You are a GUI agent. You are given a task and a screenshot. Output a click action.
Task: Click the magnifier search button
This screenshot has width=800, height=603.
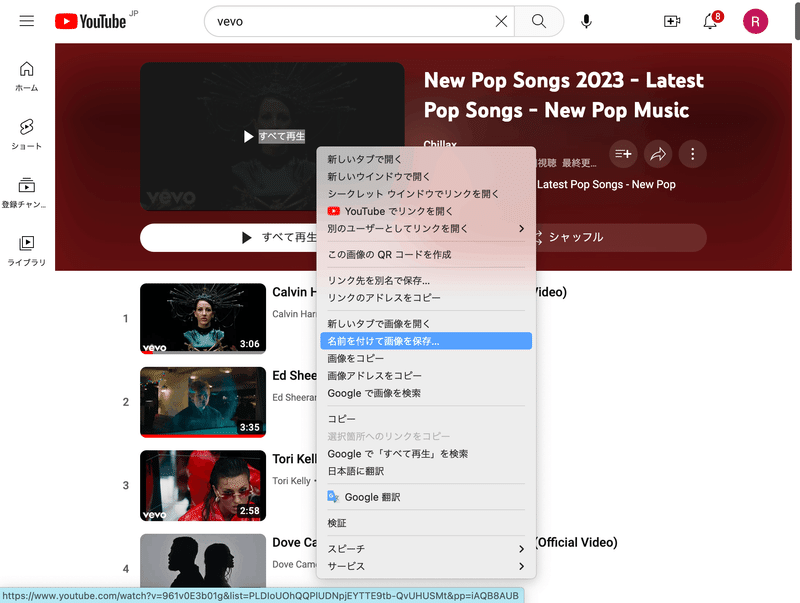tap(539, 21)
